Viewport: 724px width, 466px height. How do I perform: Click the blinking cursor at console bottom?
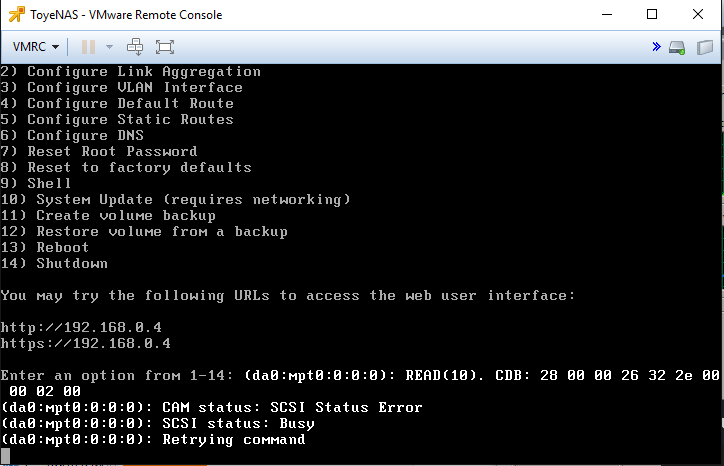(5, 456)
